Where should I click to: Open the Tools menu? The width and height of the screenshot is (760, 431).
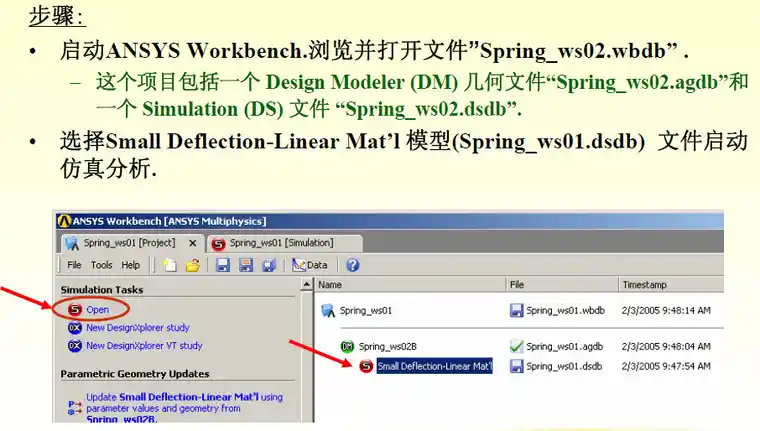(101, 265)
